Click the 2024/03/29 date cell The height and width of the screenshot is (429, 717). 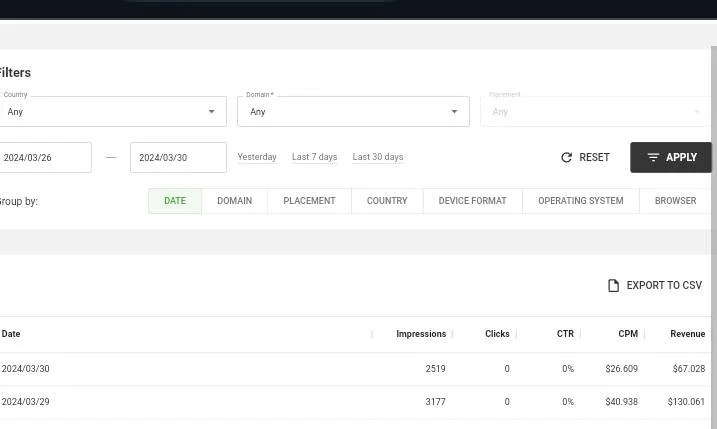coord(26,402)
